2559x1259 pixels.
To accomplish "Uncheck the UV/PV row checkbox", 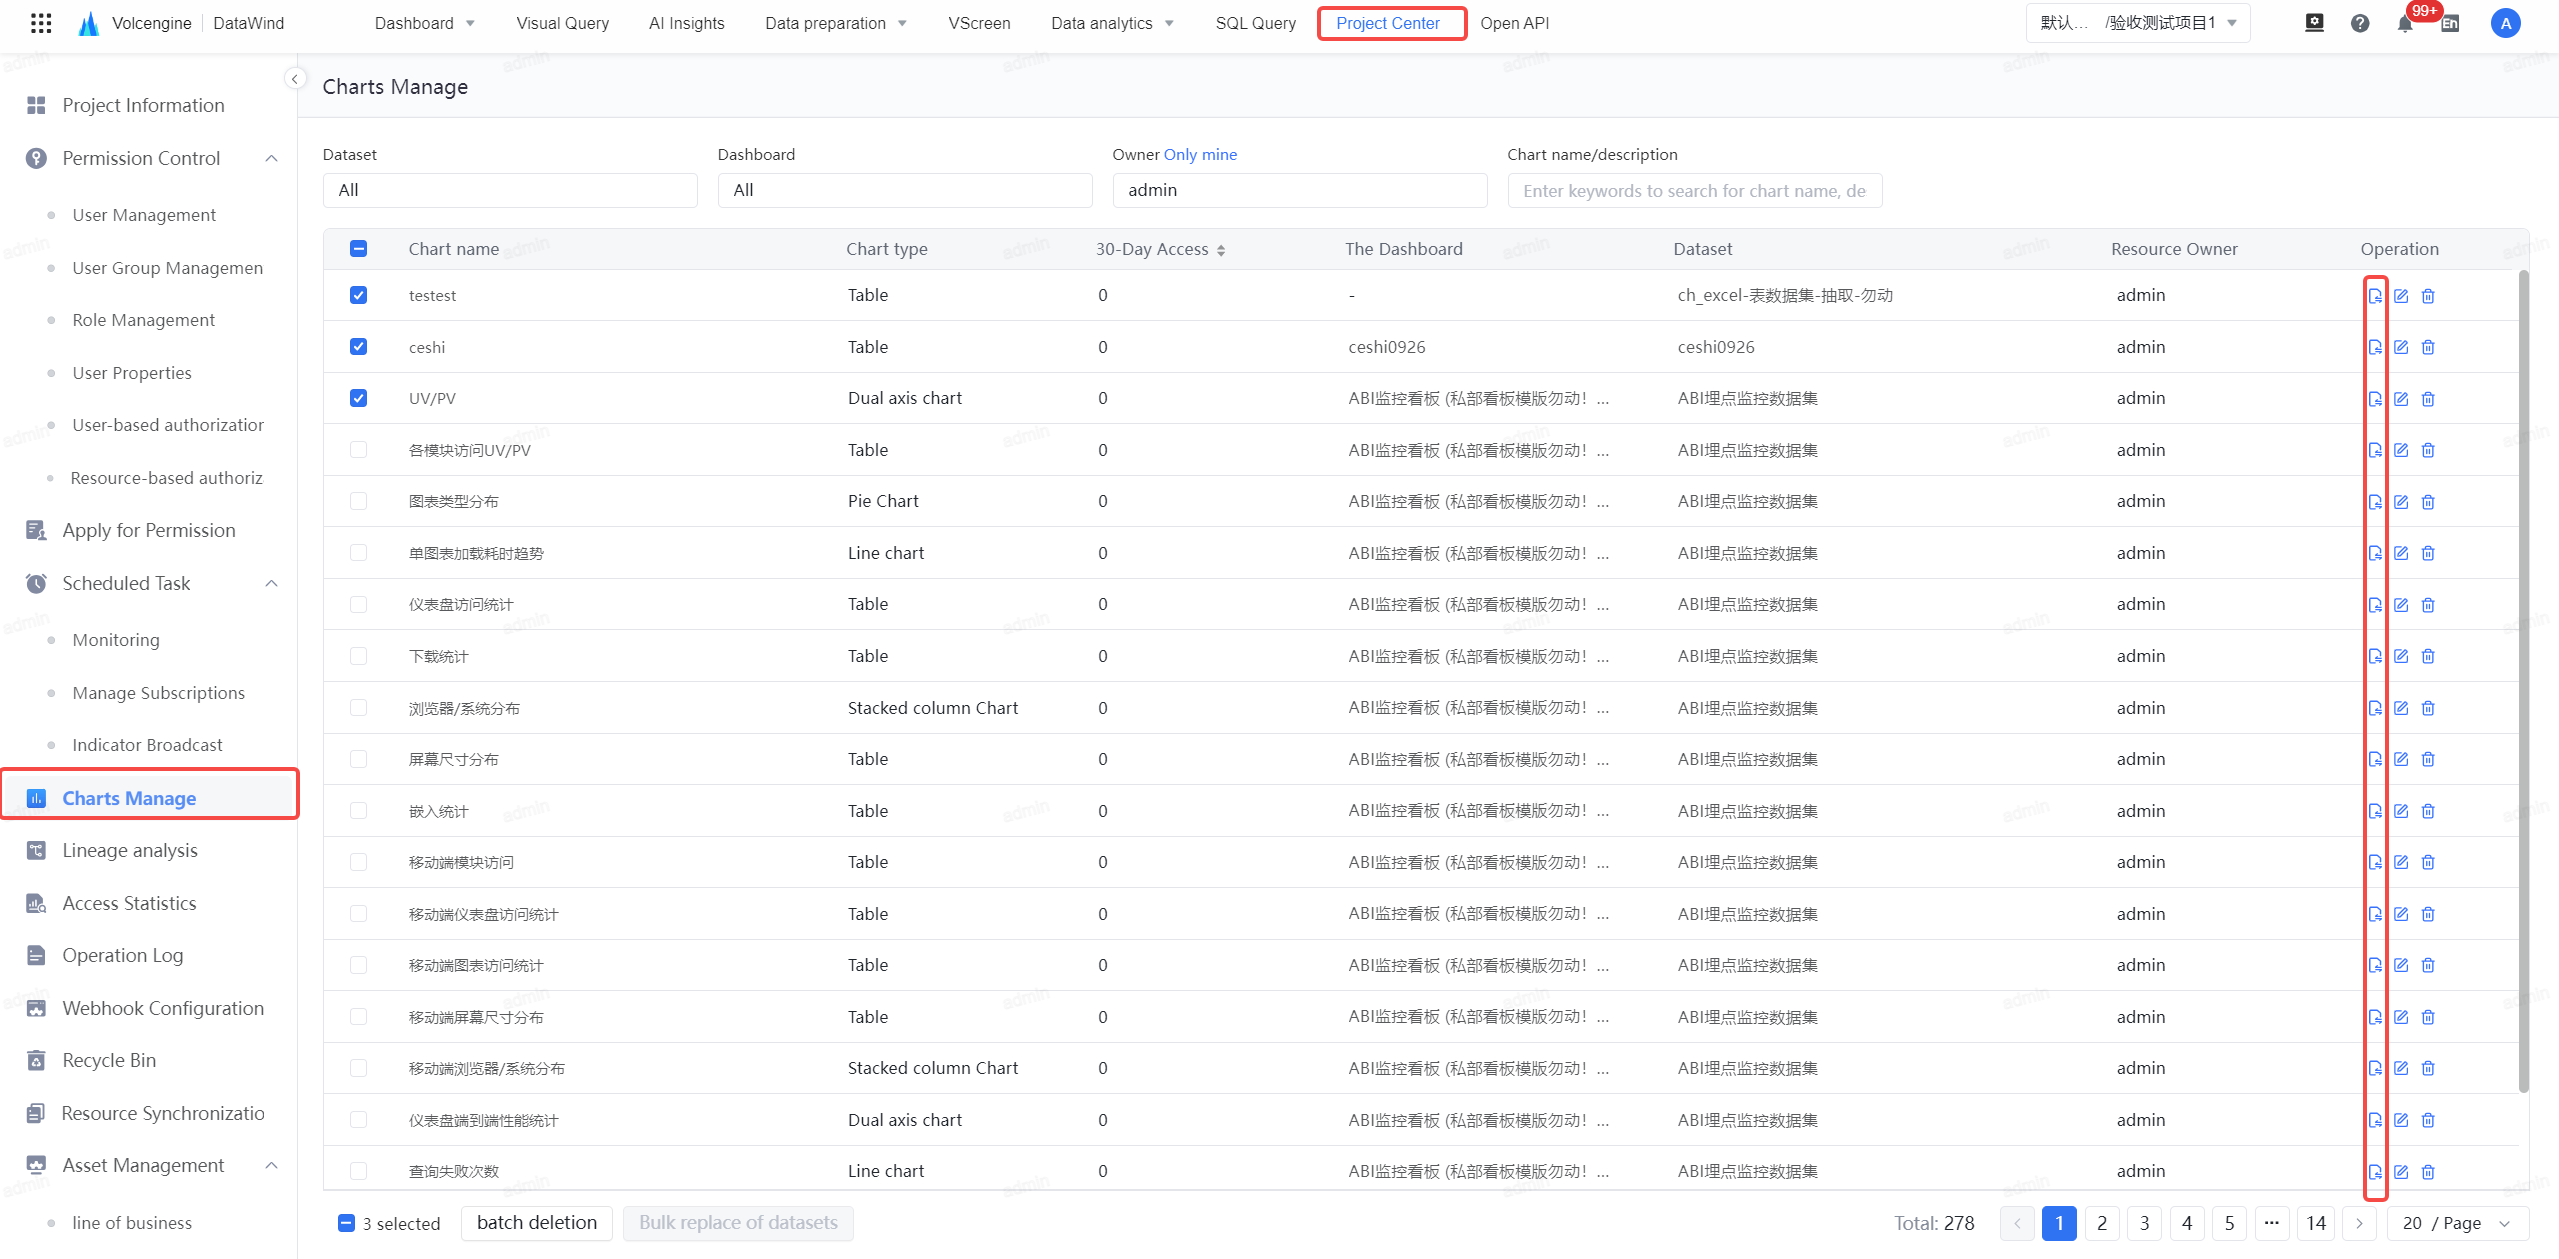I will click(358, 398).
